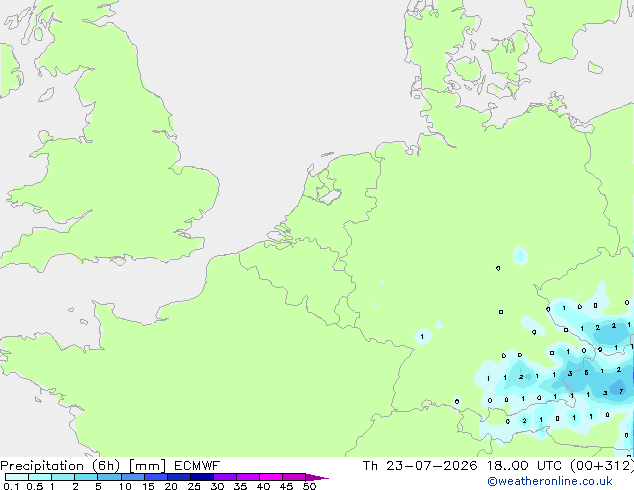Image resolution: width=634 pixels, height=490 pixels.
Task: Click the above-50 arrow tip of legend
Action: [317, 477]
